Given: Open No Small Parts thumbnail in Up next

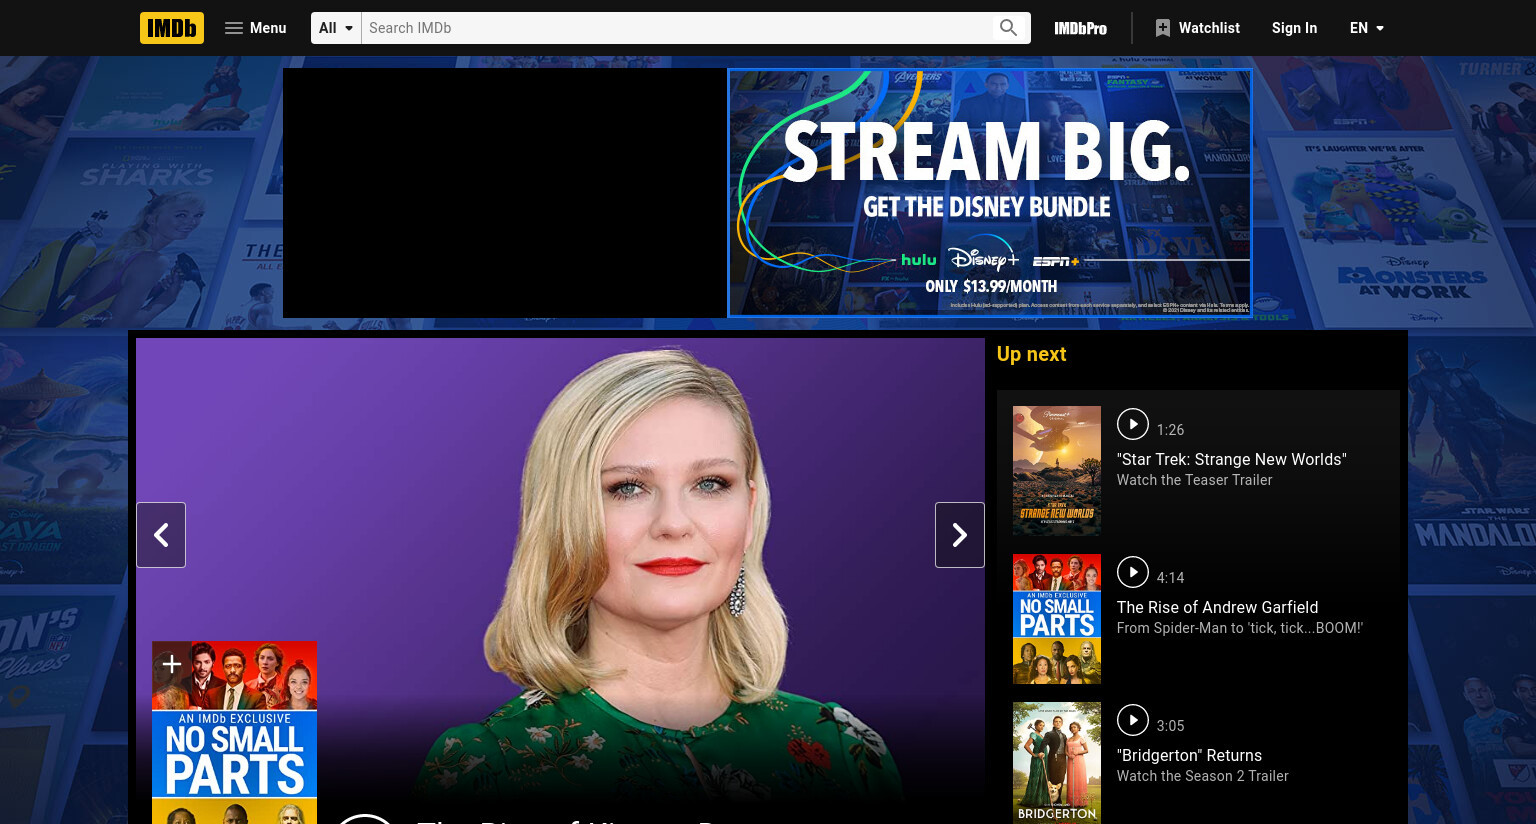Looking at the screenshot, I should click(x=1057, y=619).
